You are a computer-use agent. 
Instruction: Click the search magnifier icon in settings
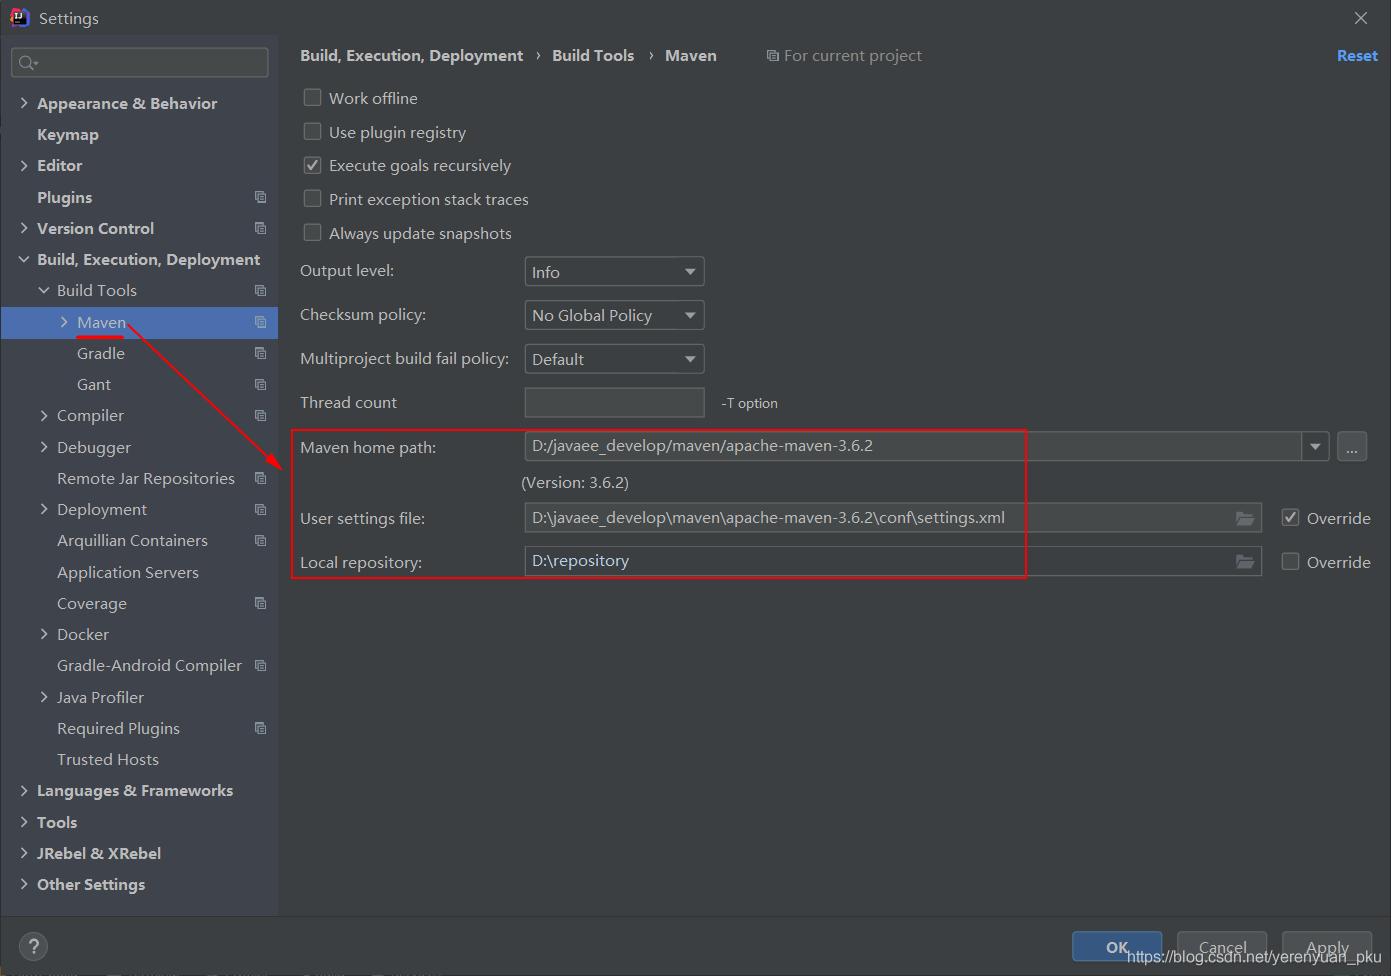point(28,63)
